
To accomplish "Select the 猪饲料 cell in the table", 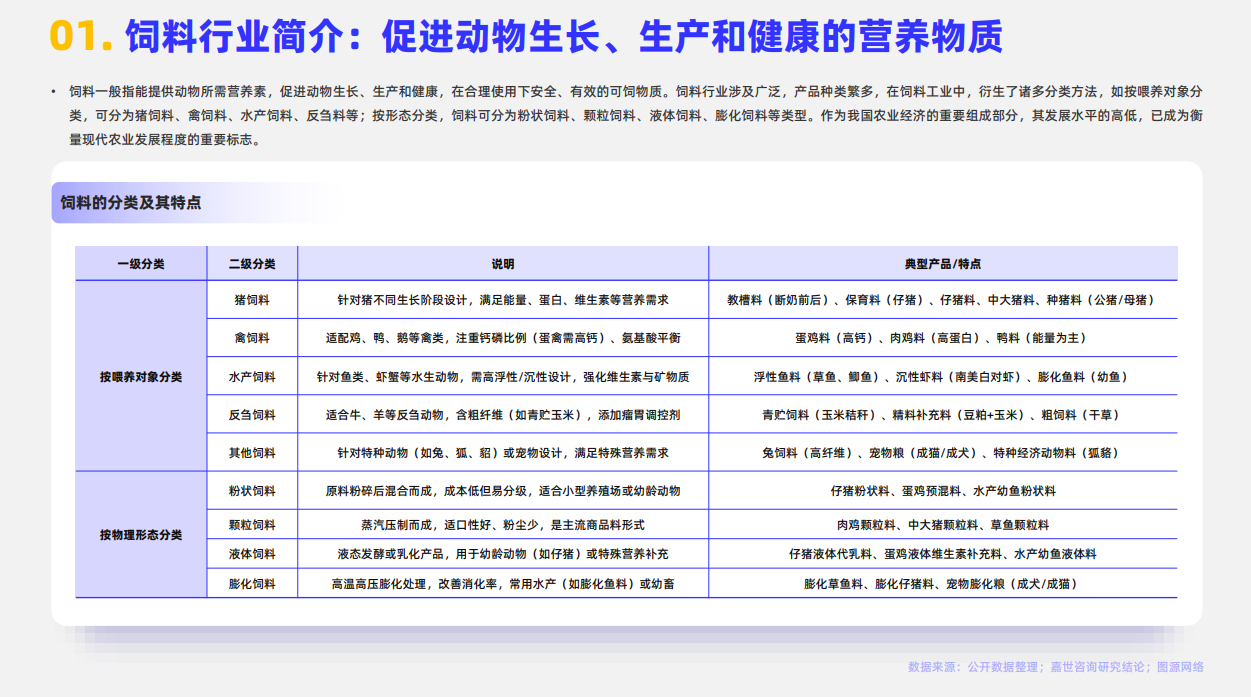I will pyautogui.click(x=252, y=300).
